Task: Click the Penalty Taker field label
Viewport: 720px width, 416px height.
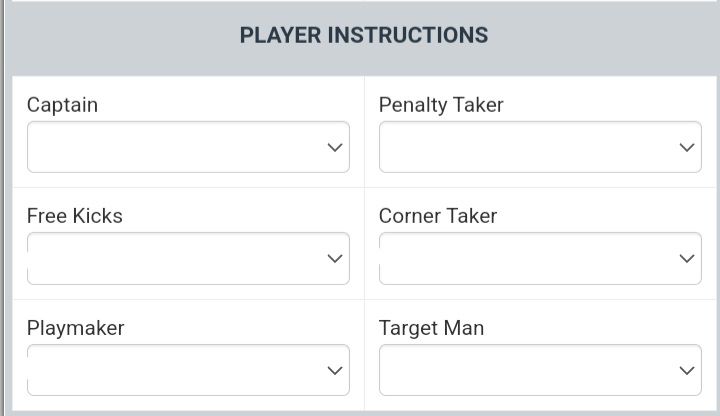Action: click(x=441, y=105)
